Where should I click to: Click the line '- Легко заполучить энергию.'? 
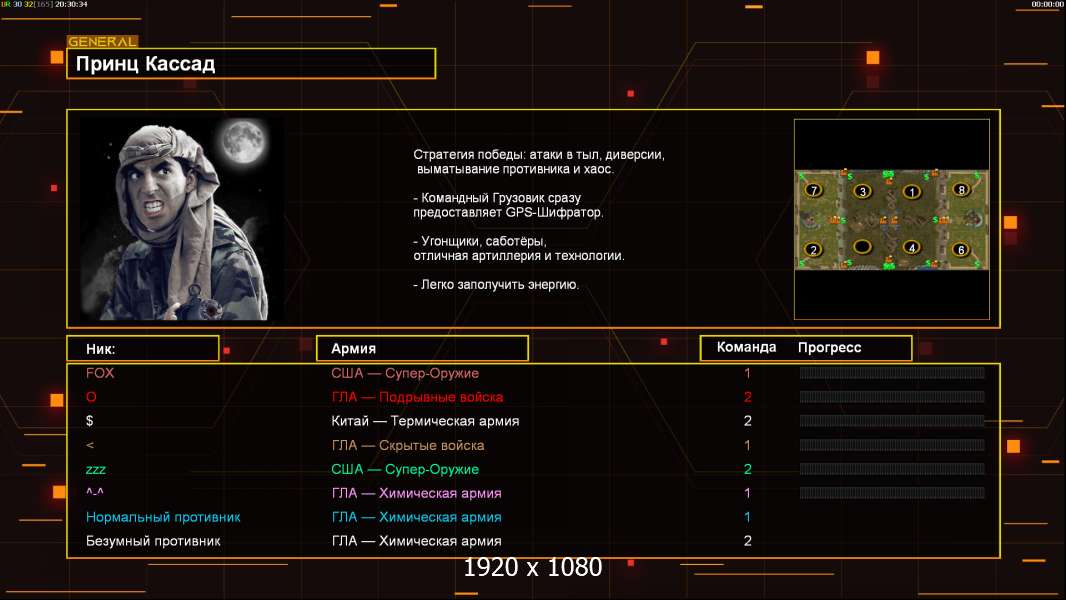pos(496,284)
